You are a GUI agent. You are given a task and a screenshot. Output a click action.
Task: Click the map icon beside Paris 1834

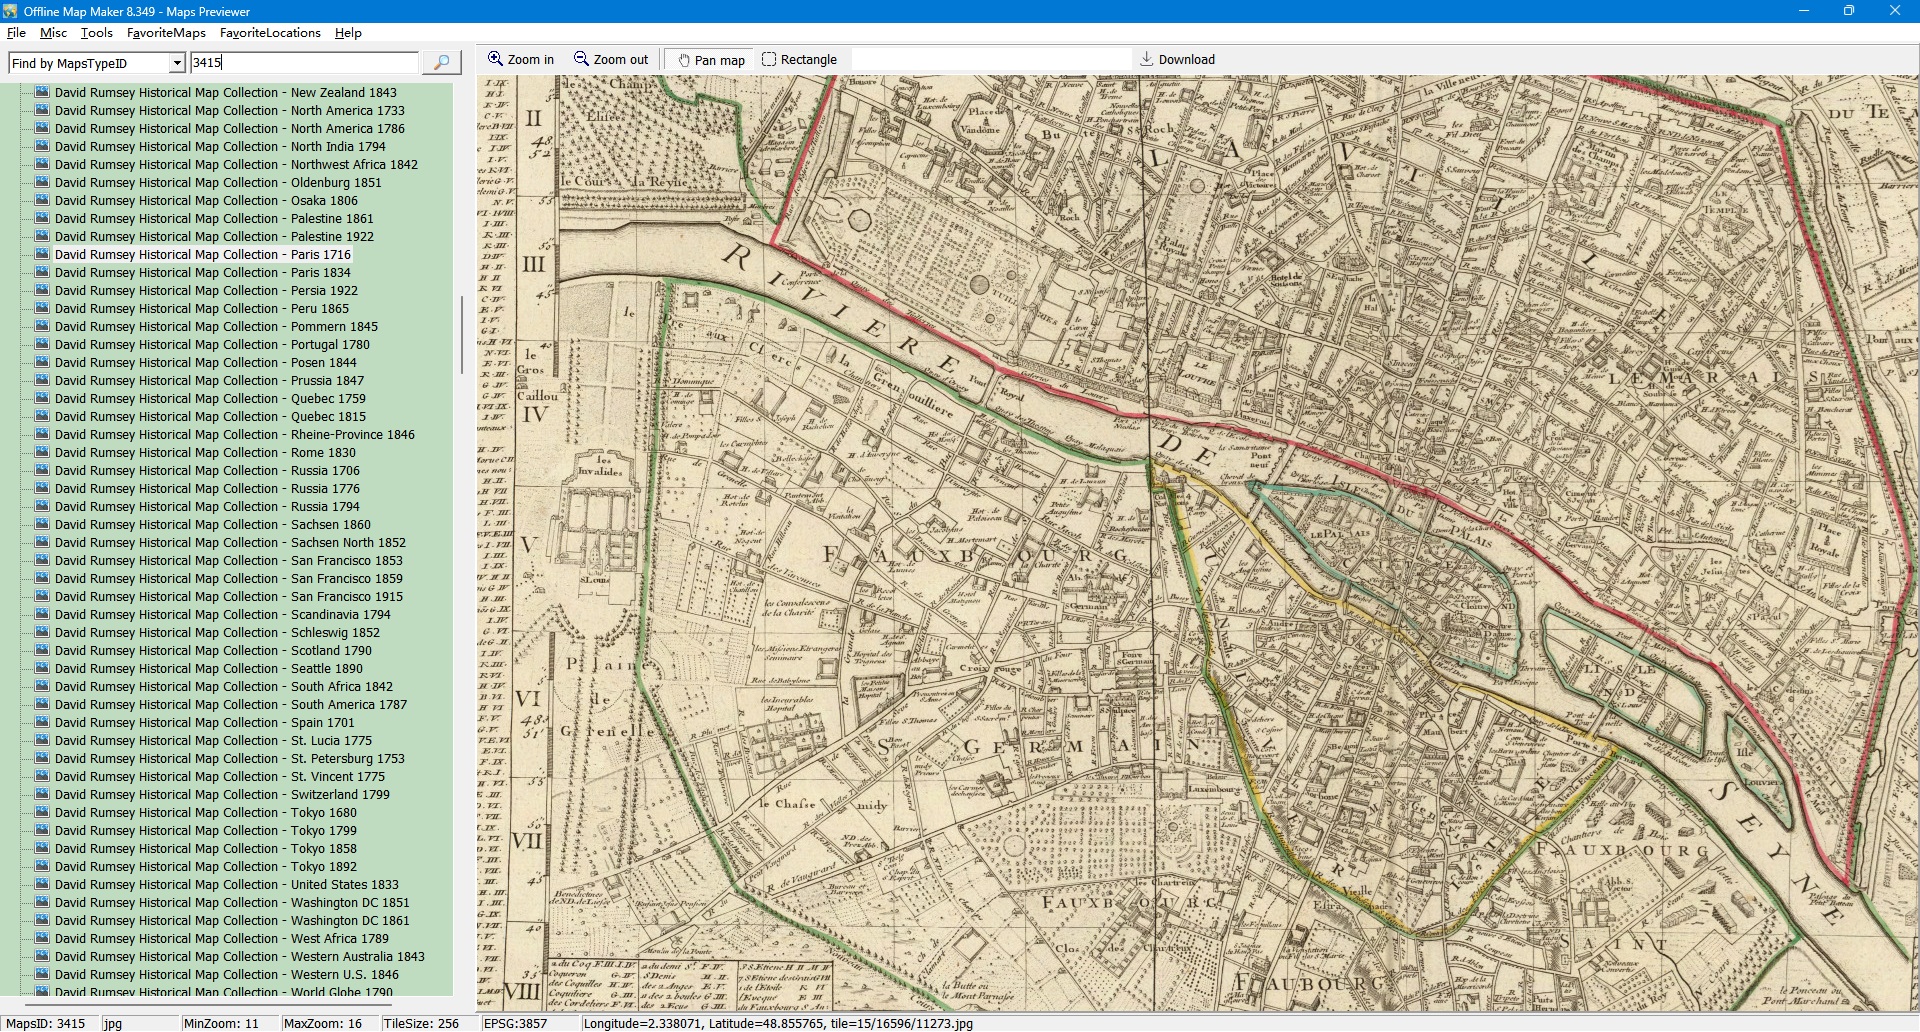pyautogui.click(x=42, y=272)
